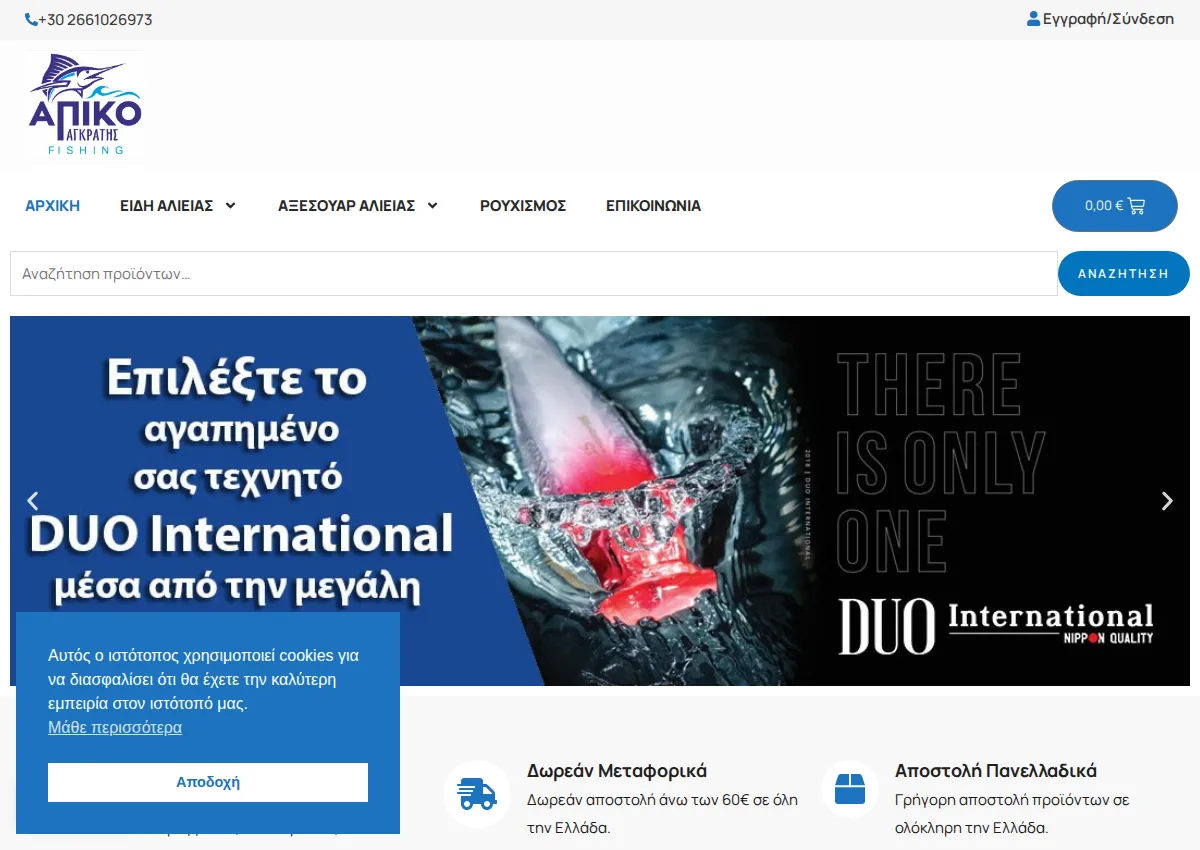
Task: Go to next slide with right arrow
Action: (x=1166, y=501)
